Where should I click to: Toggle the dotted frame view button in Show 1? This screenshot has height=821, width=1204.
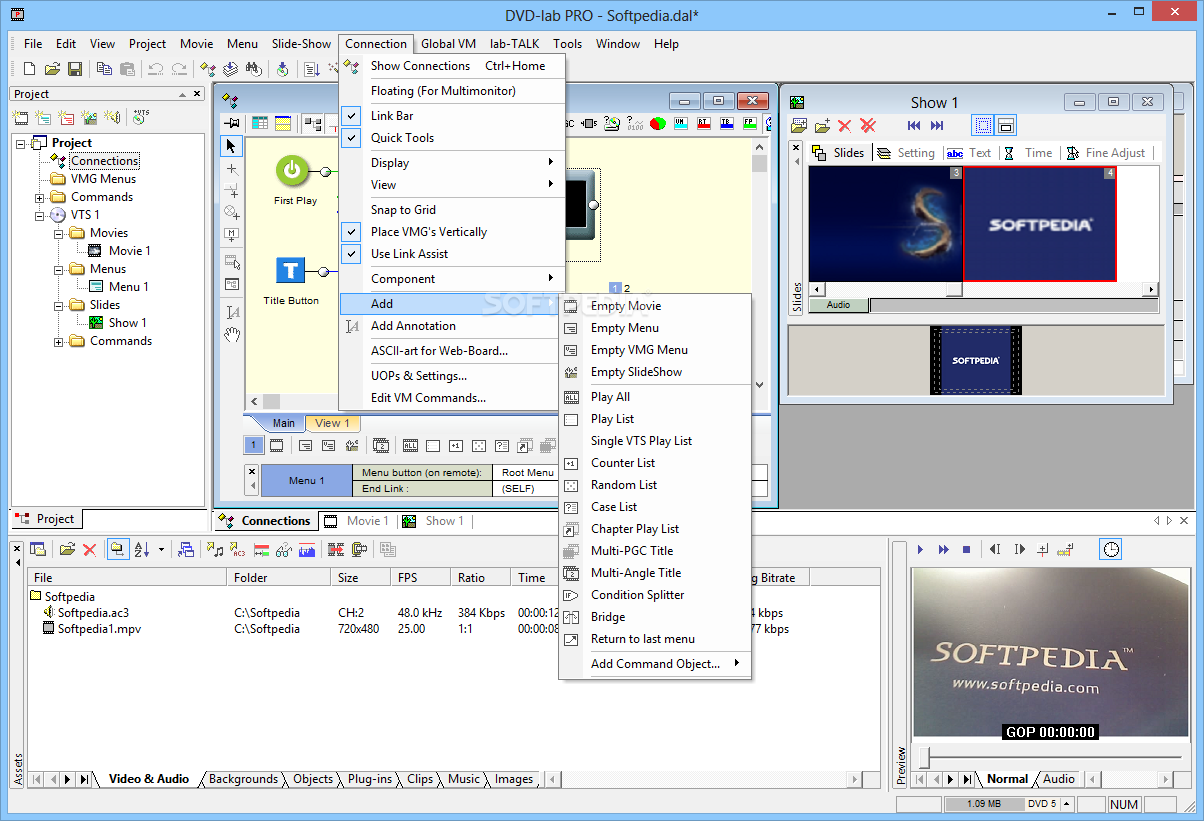(983, 126)
